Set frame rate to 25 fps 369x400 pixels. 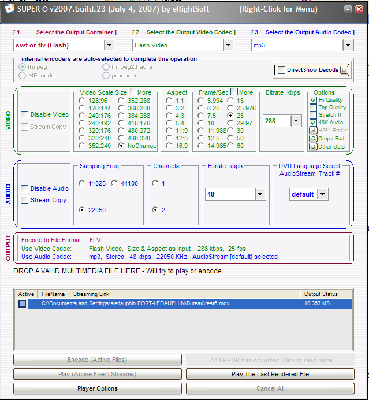tap(230, 115)
